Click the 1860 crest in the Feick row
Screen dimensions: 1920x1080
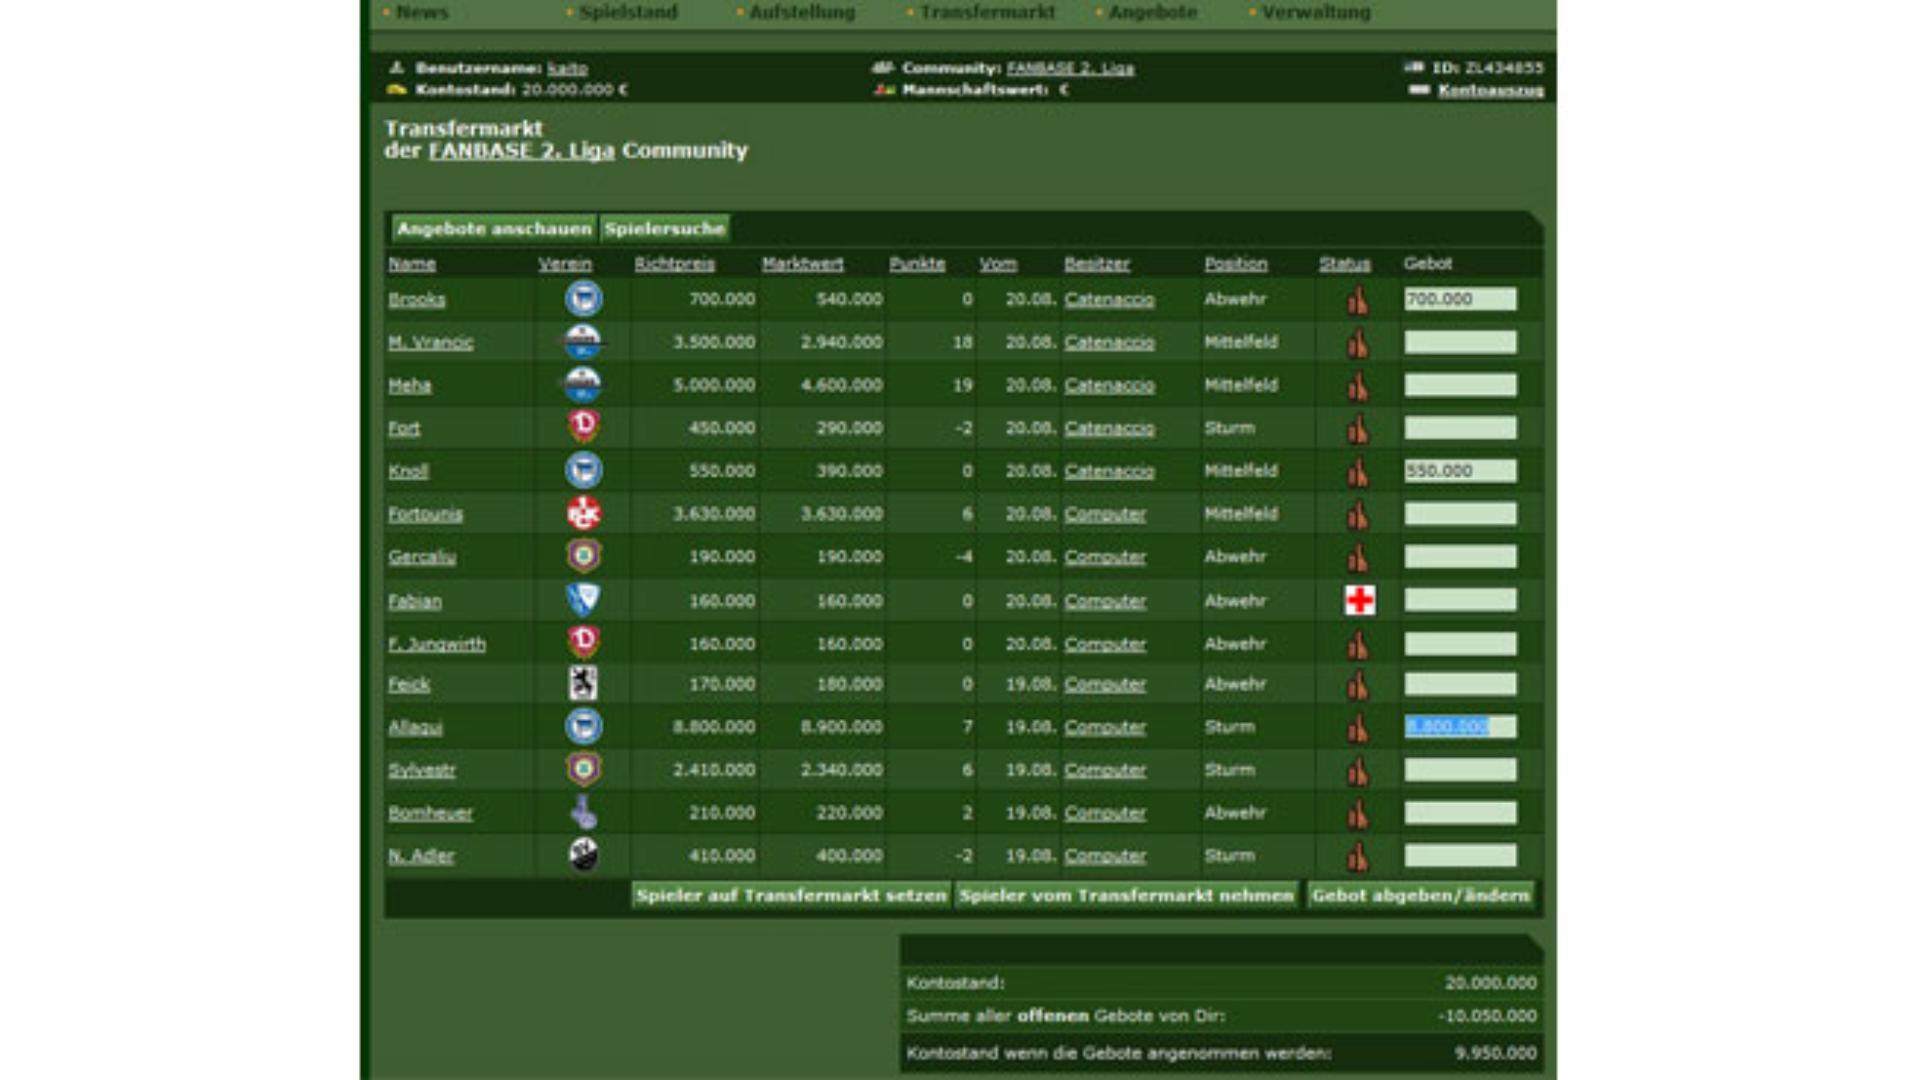(583, 684)
